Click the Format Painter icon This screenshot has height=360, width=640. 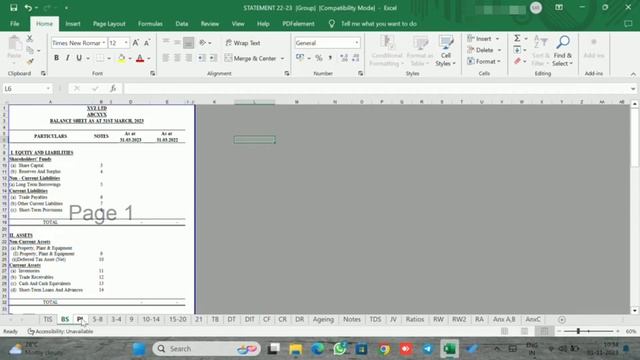click(x=29, y=62)
